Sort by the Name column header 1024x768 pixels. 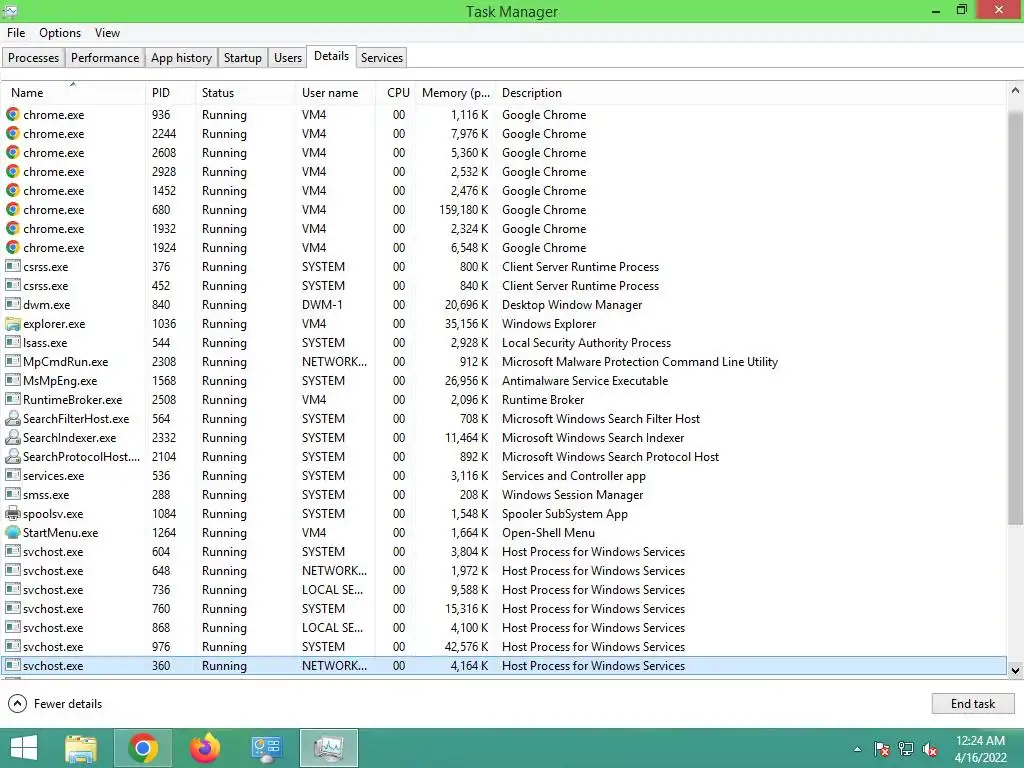click(73, 93)
